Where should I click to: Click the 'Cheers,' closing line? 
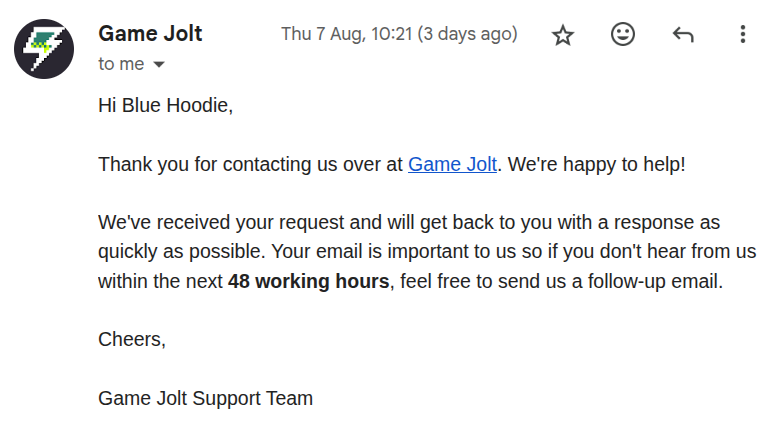(132, 339)
